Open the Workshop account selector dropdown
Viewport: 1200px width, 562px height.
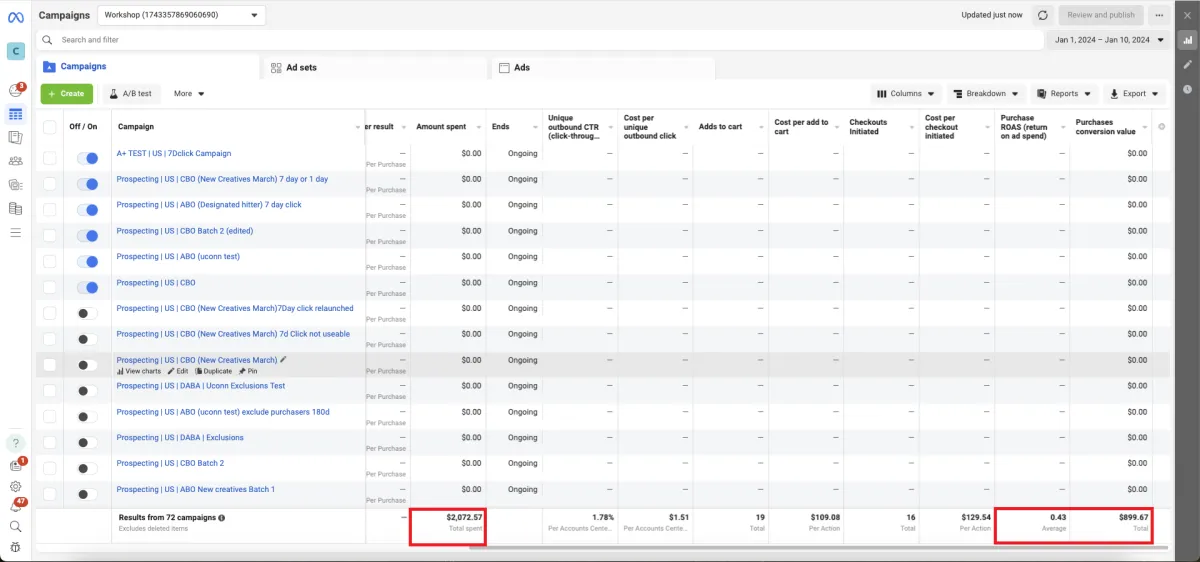coord(182,15)
